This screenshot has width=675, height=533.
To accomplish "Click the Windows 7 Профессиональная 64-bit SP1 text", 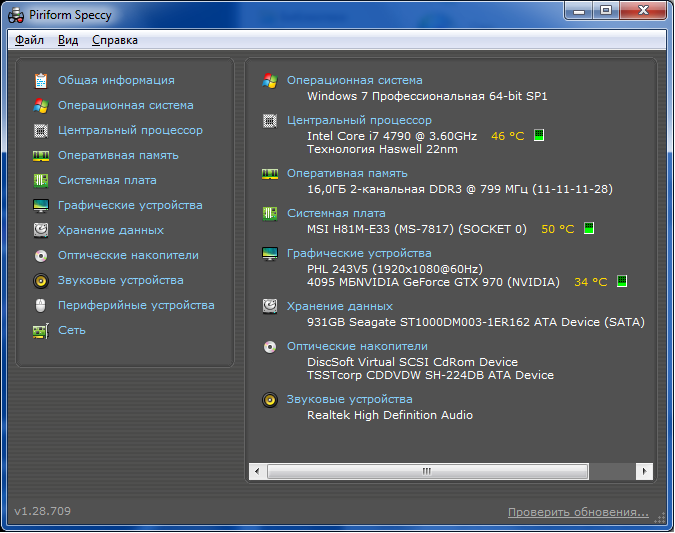I will 427,96.
